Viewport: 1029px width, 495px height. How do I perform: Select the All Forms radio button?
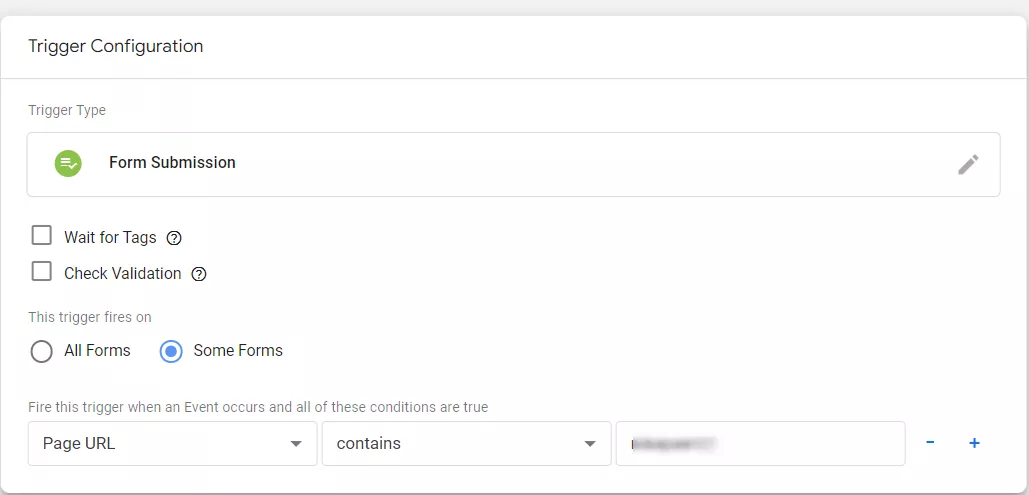pyautogui.click(x=41, y=352)
